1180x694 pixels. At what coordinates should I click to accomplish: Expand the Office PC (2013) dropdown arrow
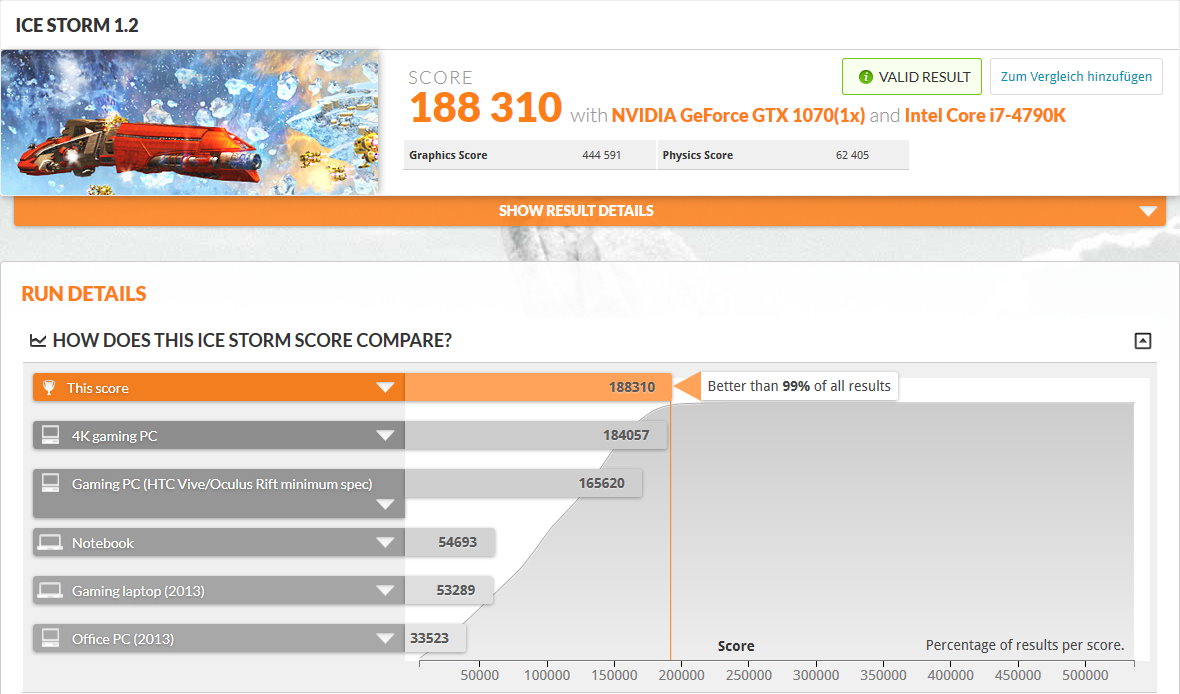pos(385,638)
